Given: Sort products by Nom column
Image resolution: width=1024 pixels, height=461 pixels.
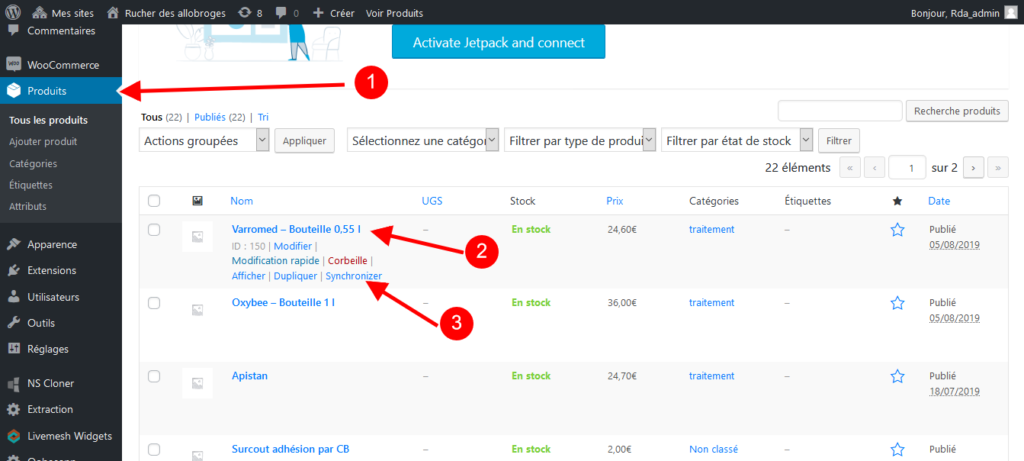Looking at the screenshot, I should [242, 201].
